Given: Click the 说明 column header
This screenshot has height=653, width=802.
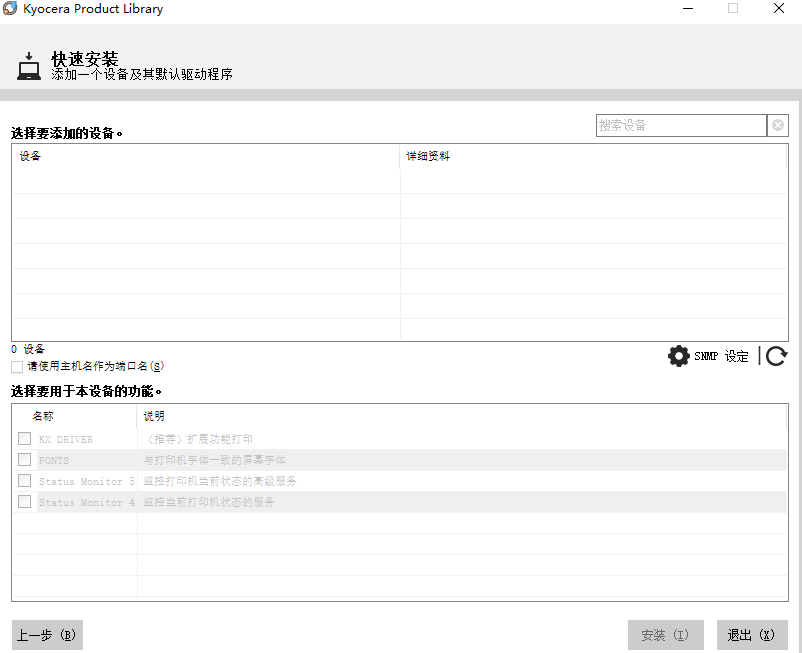Looking at the screenshot, I should coord(153,417).
